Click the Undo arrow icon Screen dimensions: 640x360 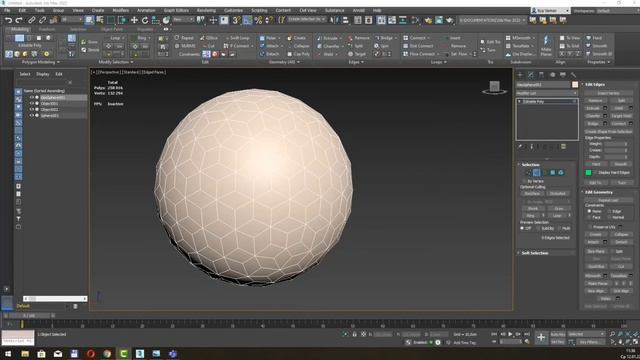coord(8,20)
